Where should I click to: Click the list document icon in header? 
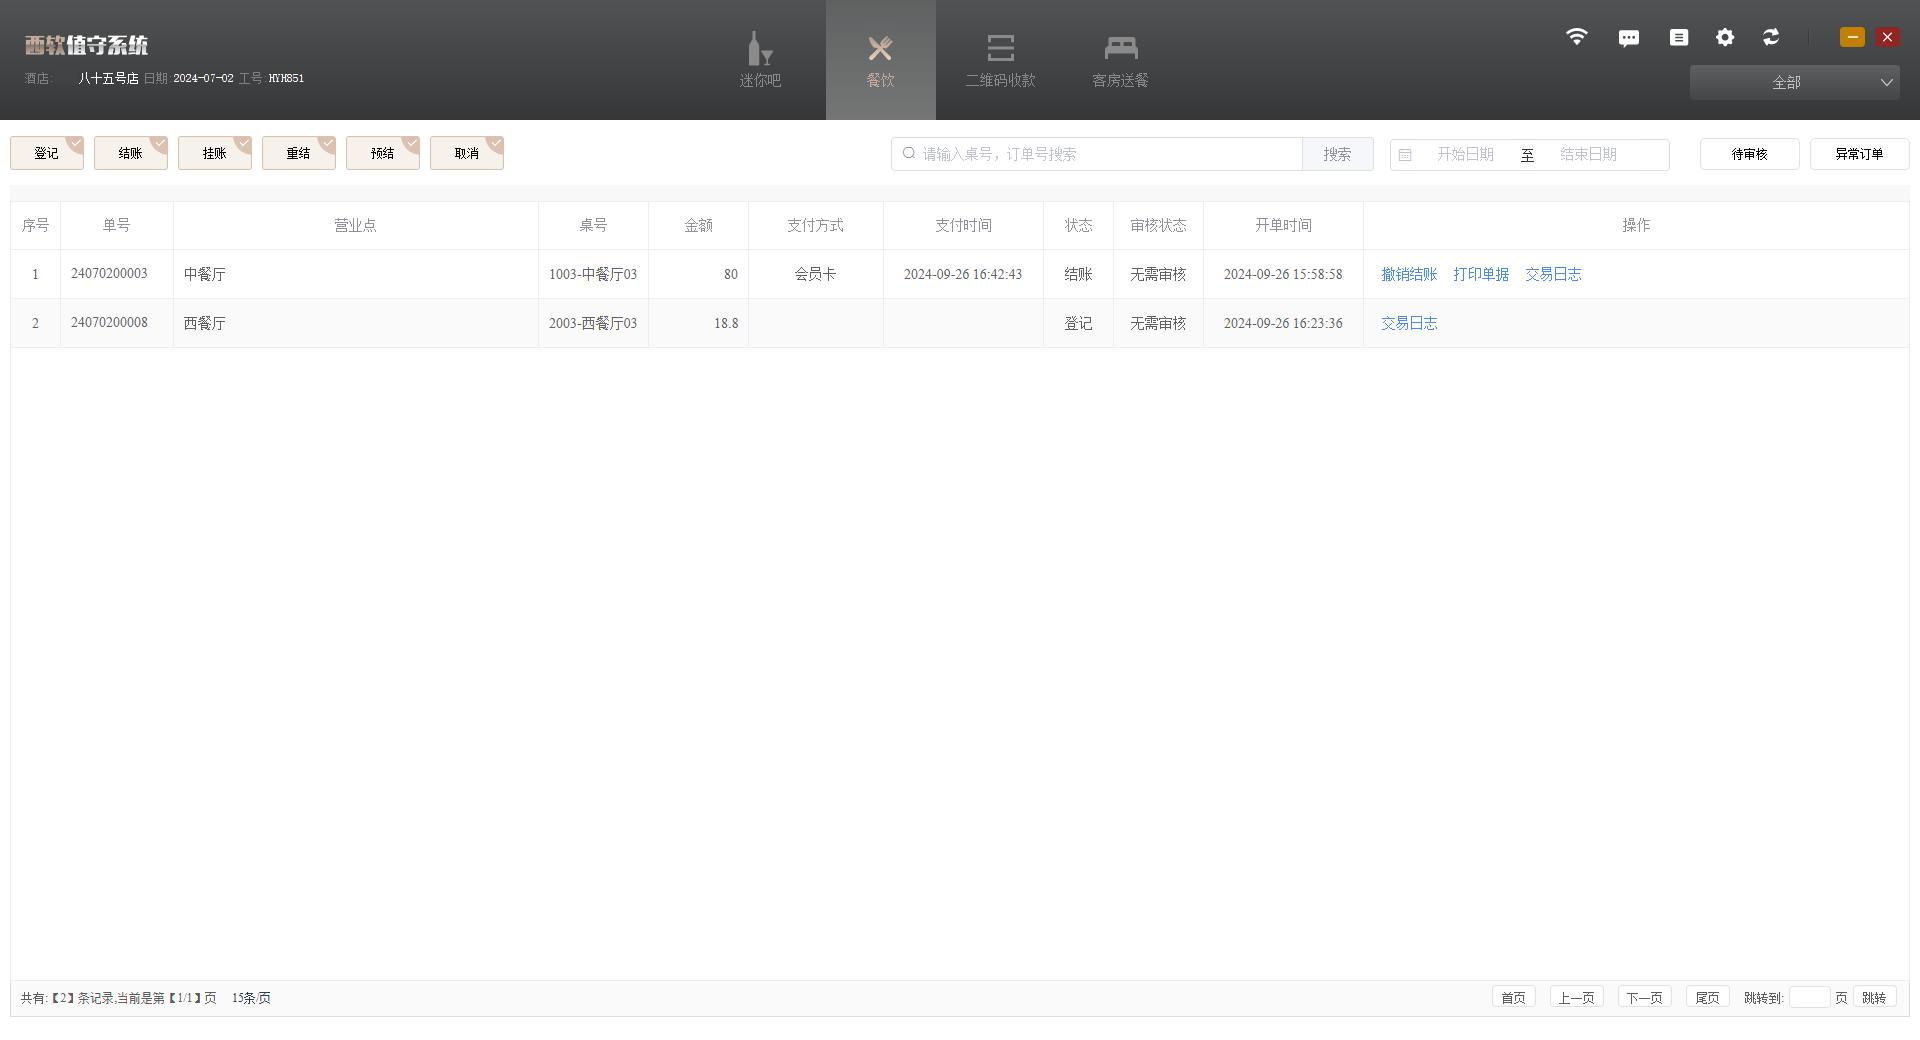1678,37
